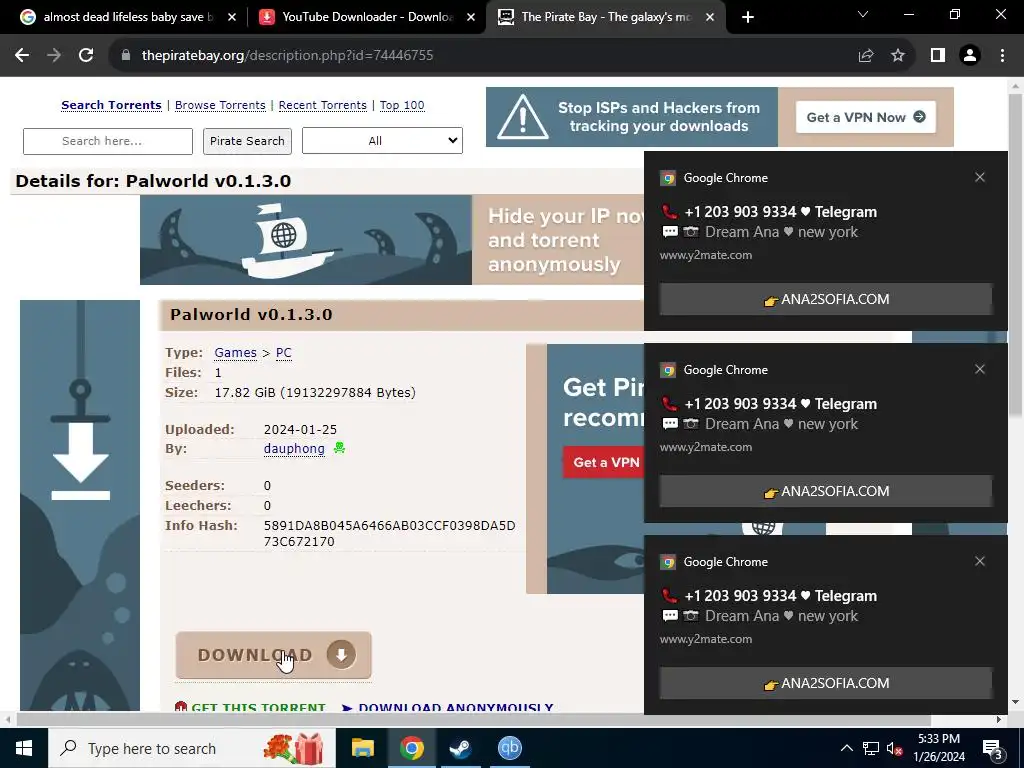
Task: Open the PC subcategory link
Action: (283, 353)
